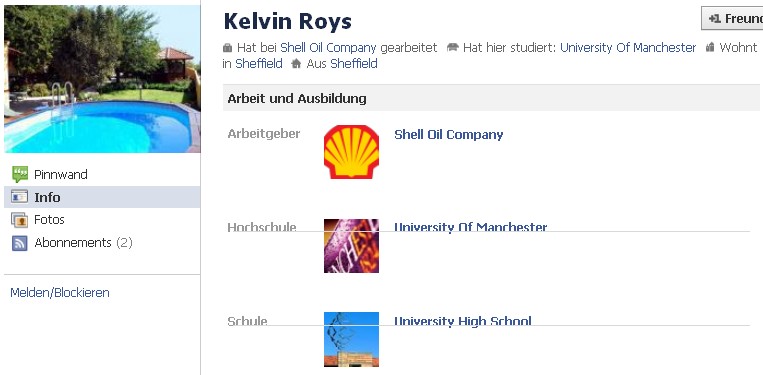Click the Abonnements RSS feed icon
The width and height of the screenshot is (763, 375).
coord(20,243)
